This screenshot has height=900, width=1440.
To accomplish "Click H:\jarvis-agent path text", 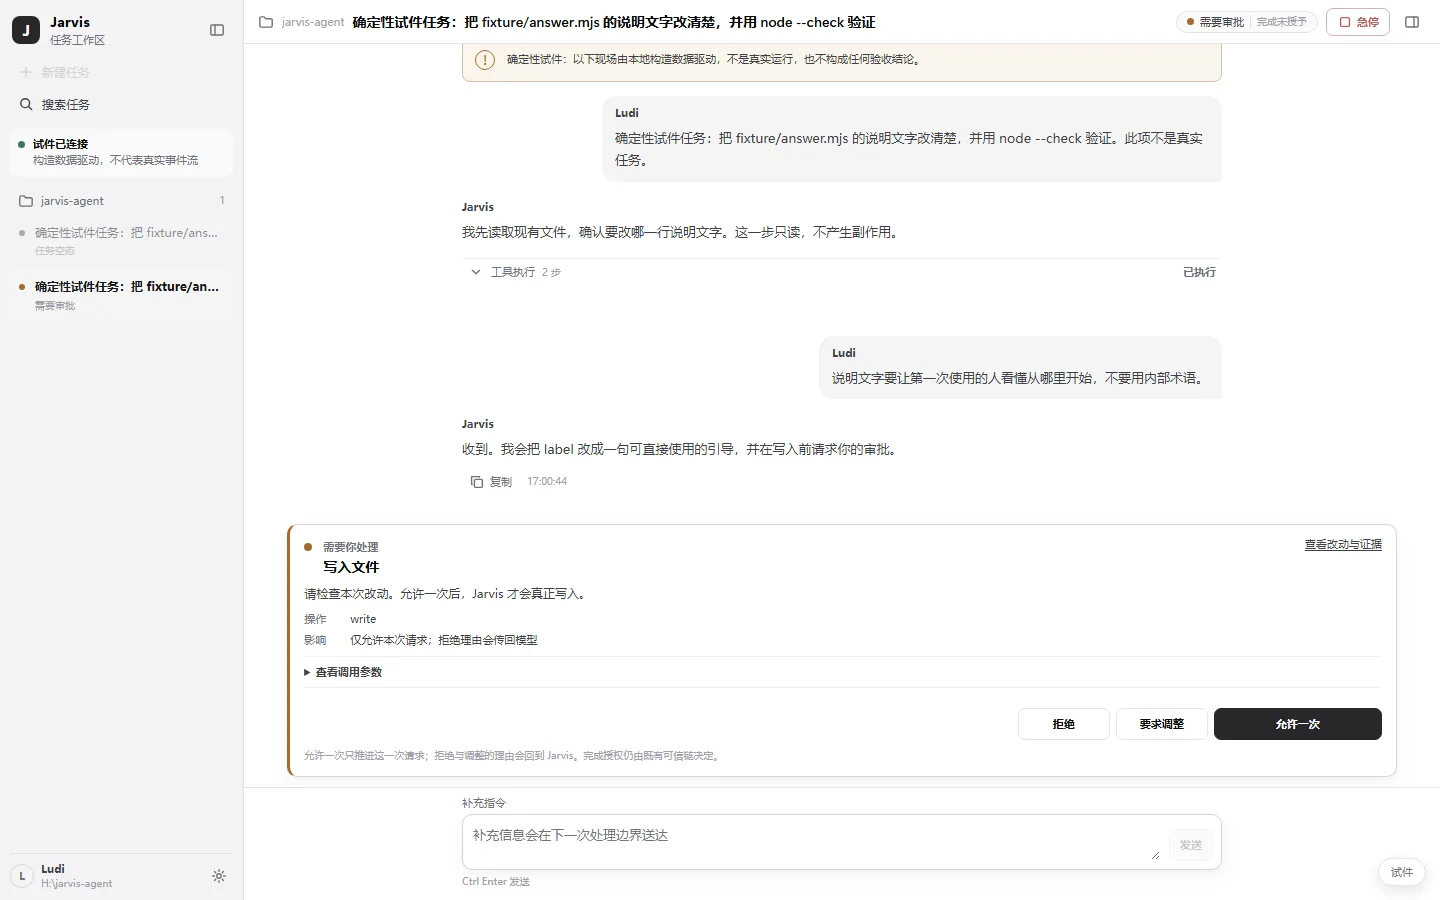I will pyautogui.click(x=77, y=884).
